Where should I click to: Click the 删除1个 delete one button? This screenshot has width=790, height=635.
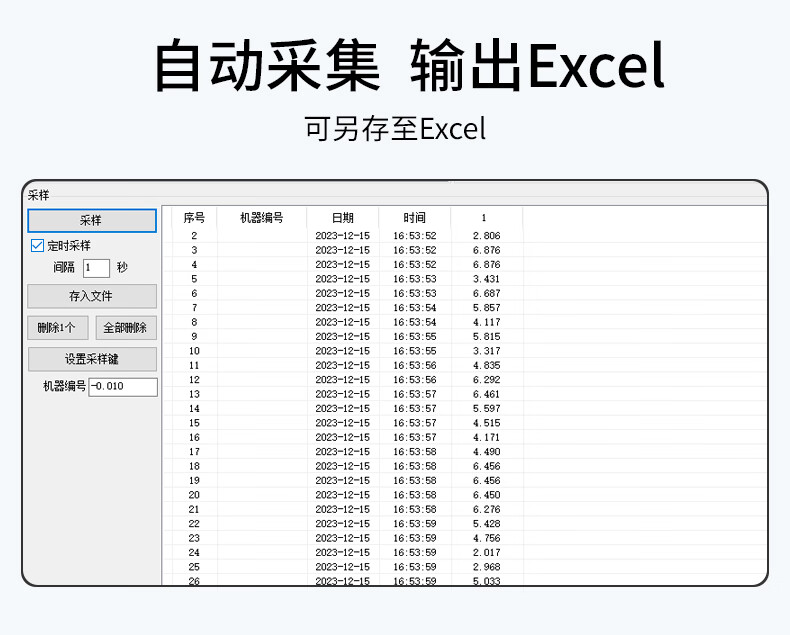coord(58,328)
